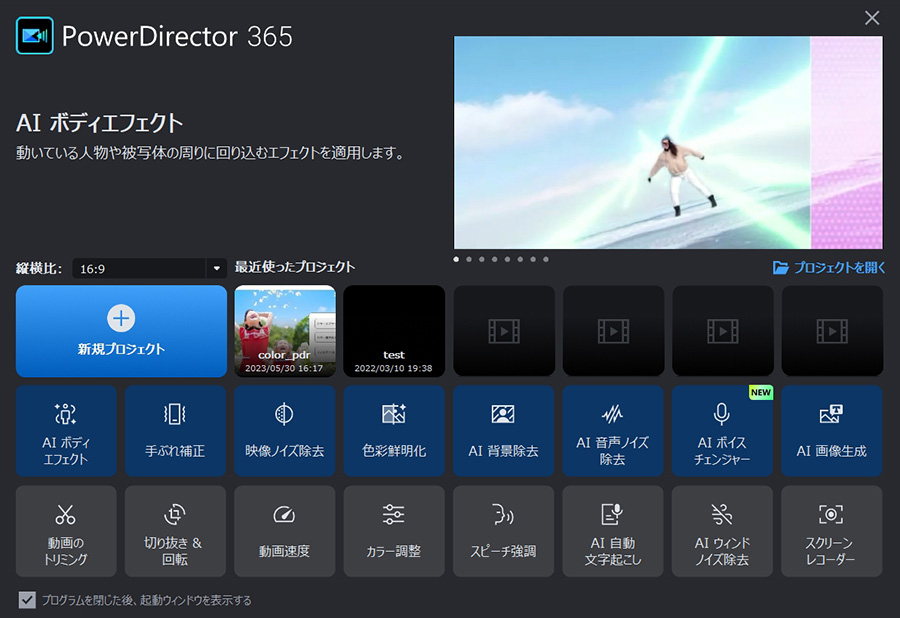Launch AI 音声ノイズ除去 tool
The height and width of the screenshot is (618, 900).
click(x=612, y=432)
